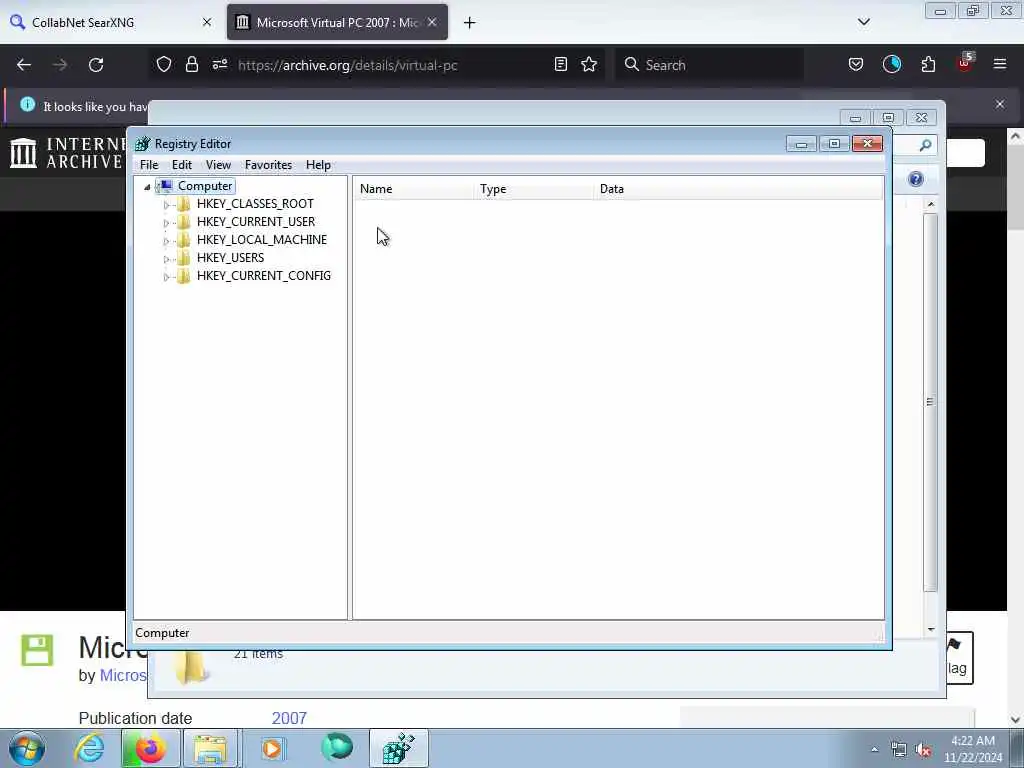Image resolution: width=1024 pixels, height=768 pixels.
Task: Click the uBlock Origin icon
Action: (965, 63)
